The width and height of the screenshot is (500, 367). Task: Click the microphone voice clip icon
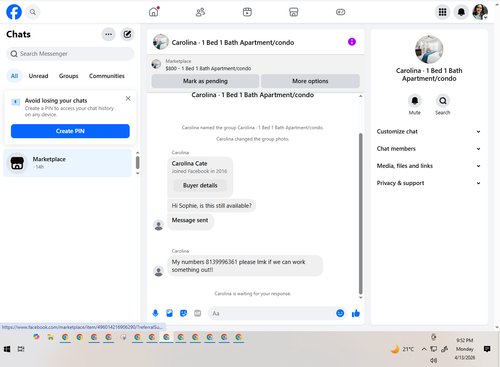(155, 313)
